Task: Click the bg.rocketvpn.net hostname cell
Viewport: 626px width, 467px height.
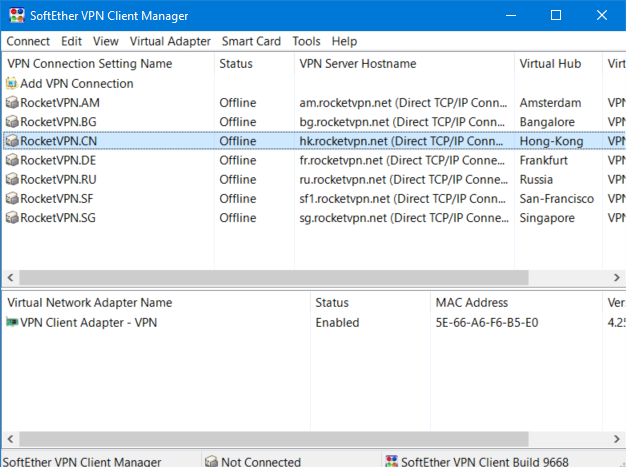Action: click(402, 122)
